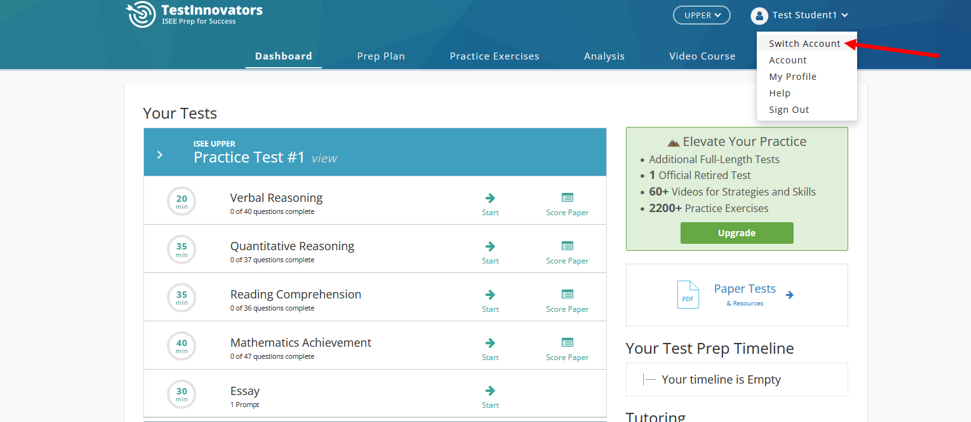
Task: Click the PDF document icon
Action: point(687,295)
